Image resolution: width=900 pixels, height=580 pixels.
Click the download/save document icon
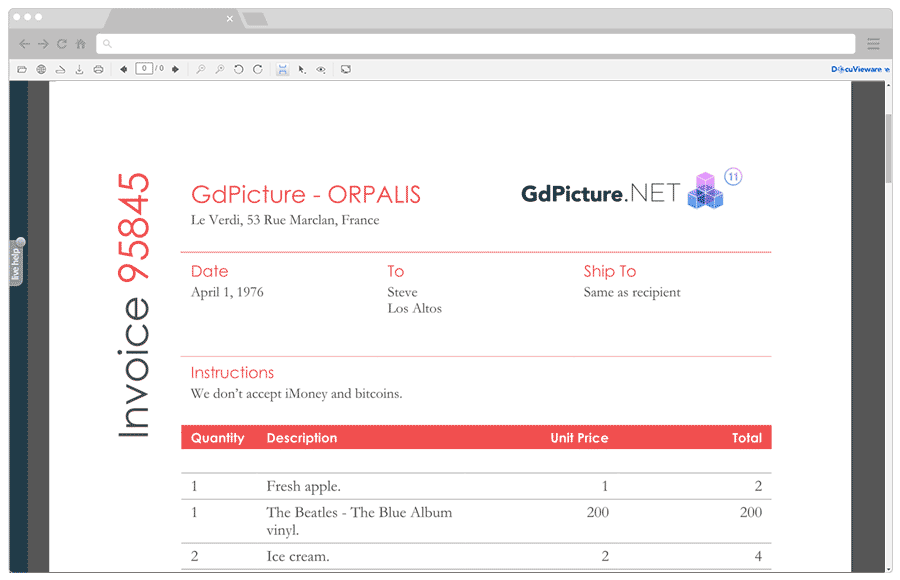click(x=79, y=69)
